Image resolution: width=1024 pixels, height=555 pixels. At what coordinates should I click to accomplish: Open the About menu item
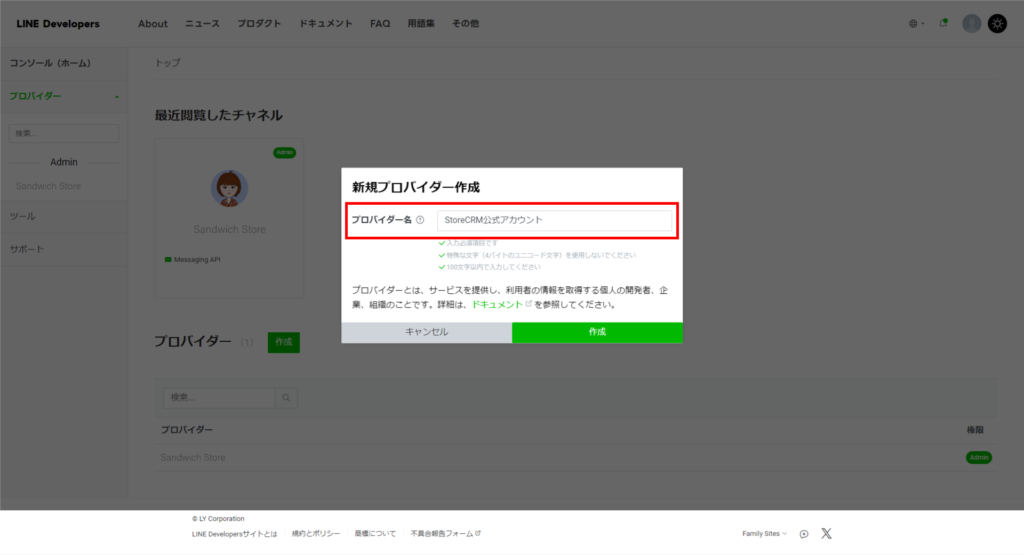point(152,24)
